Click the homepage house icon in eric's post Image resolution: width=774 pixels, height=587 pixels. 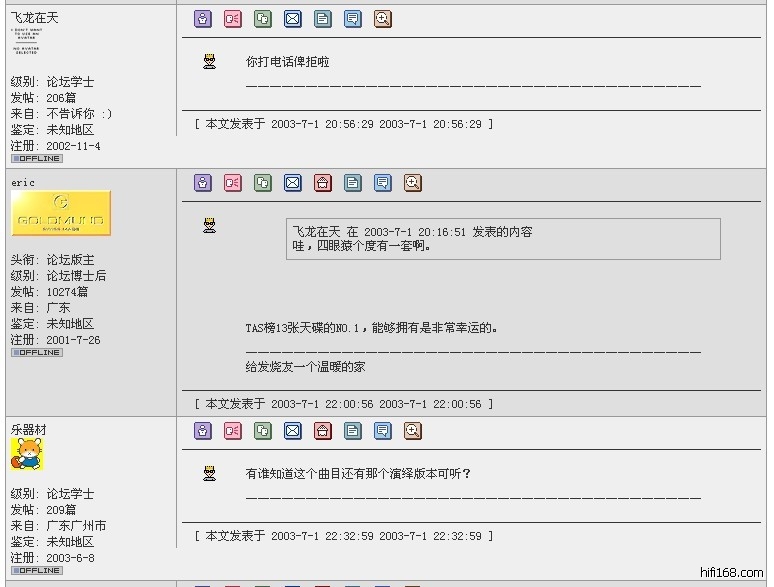(x=322, y=183)
